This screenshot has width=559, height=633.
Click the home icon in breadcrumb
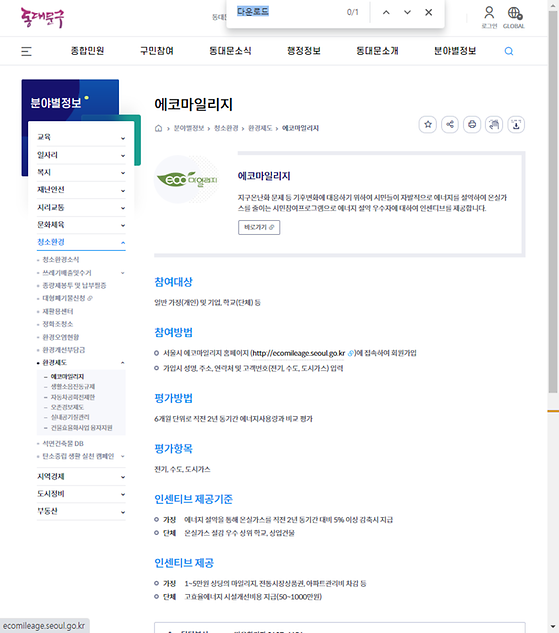click(159, 128)
